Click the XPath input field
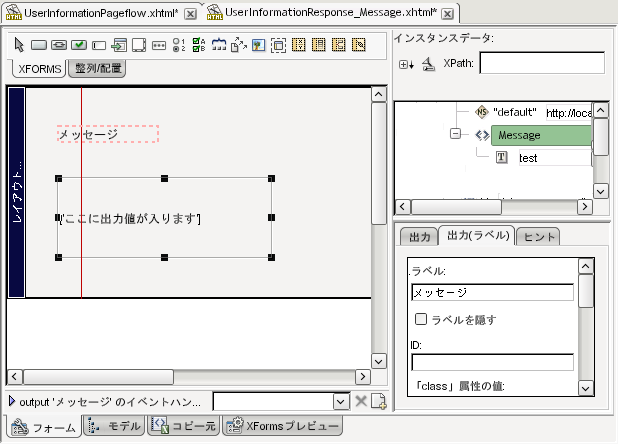The height and width of the screenshot is (444, 618). pyautogui.click(x=542, y=63)
